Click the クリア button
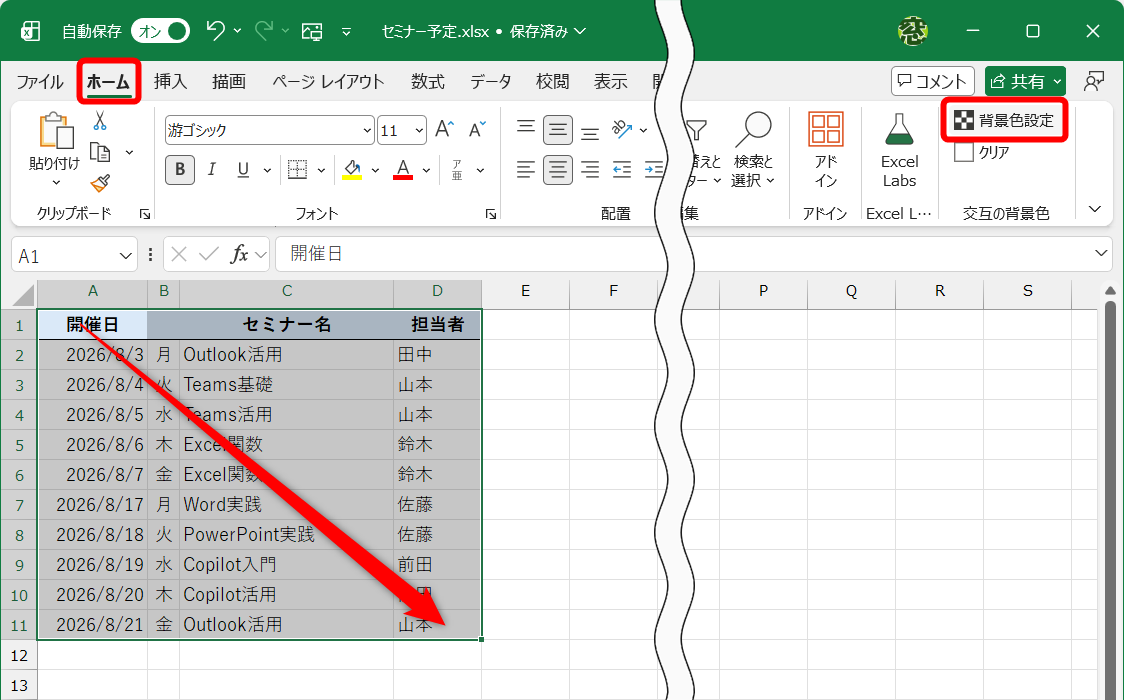This screenshot has width=1124, height=700. pos(983,152)
